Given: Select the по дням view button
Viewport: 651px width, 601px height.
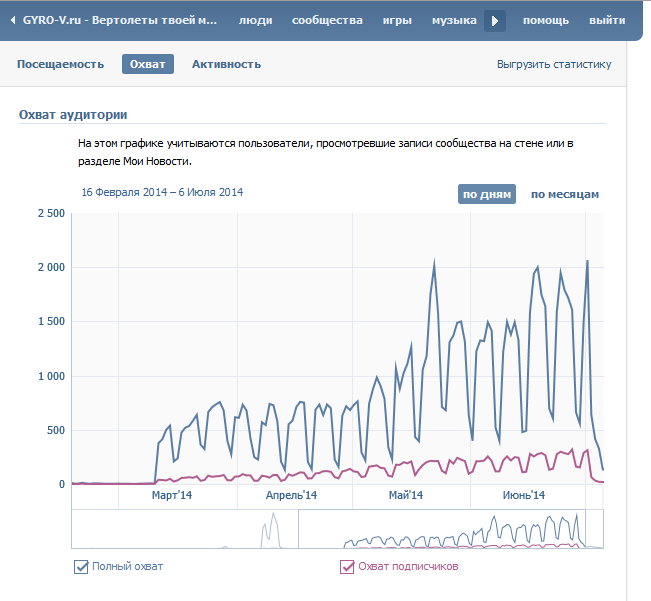Looking at the screenshot, I should point(486,194).
